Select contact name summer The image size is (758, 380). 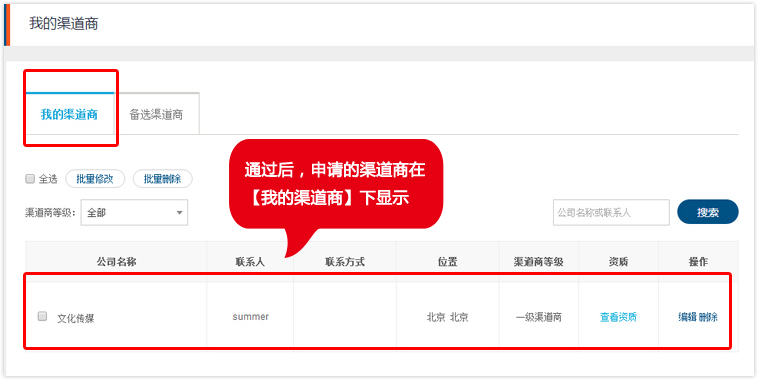pos(250,317)
